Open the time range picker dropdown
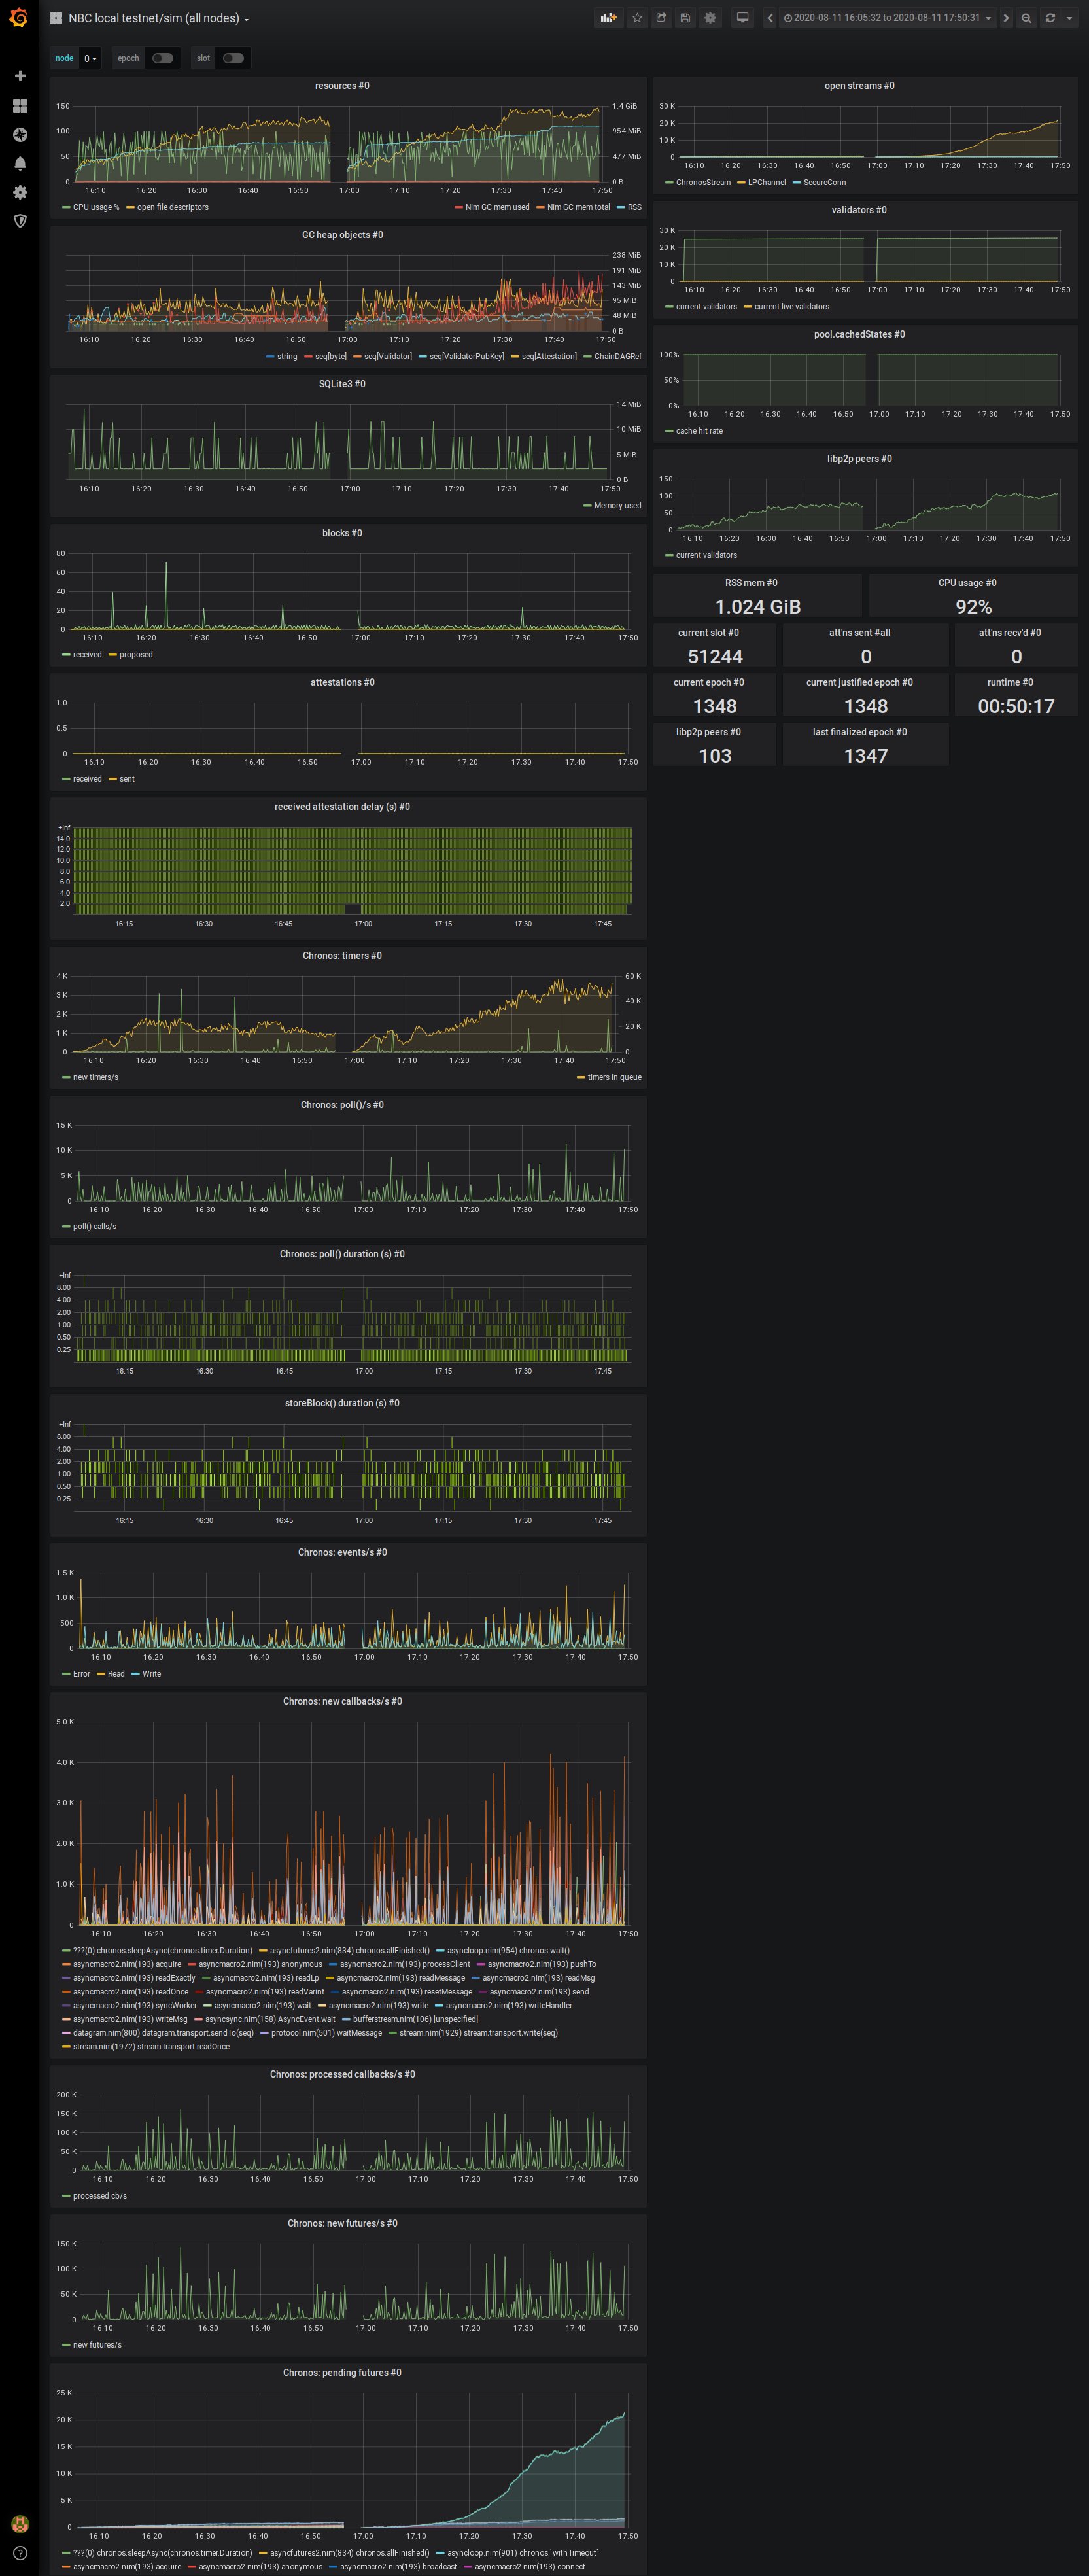The image size is (1089, 2576). 887,18
